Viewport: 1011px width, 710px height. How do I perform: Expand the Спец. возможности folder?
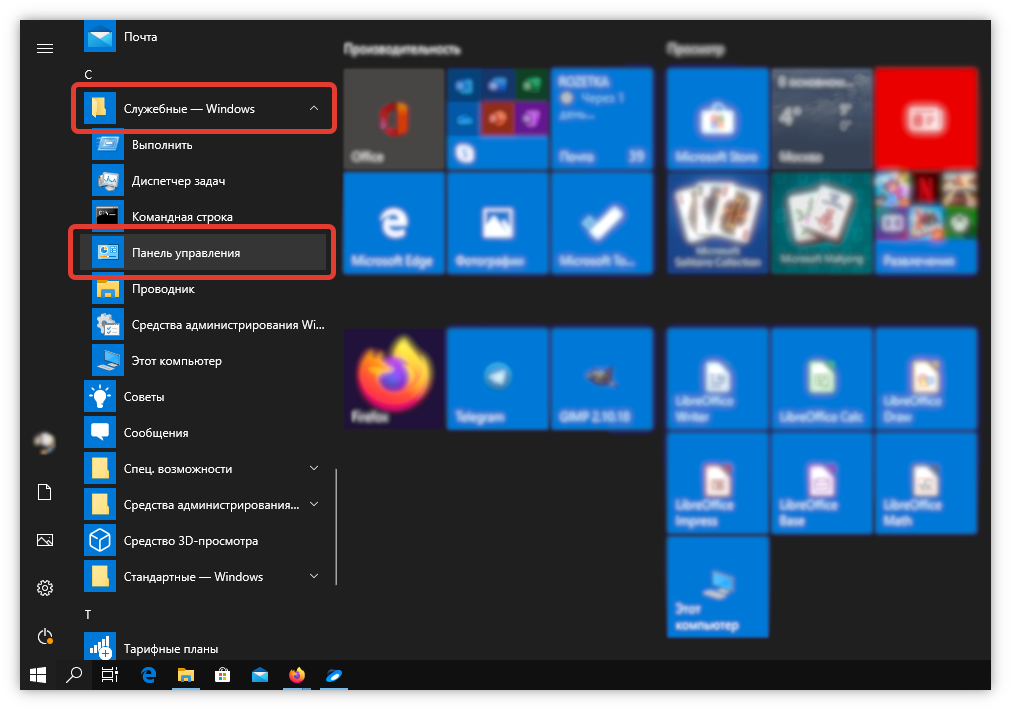coord(313,469)
